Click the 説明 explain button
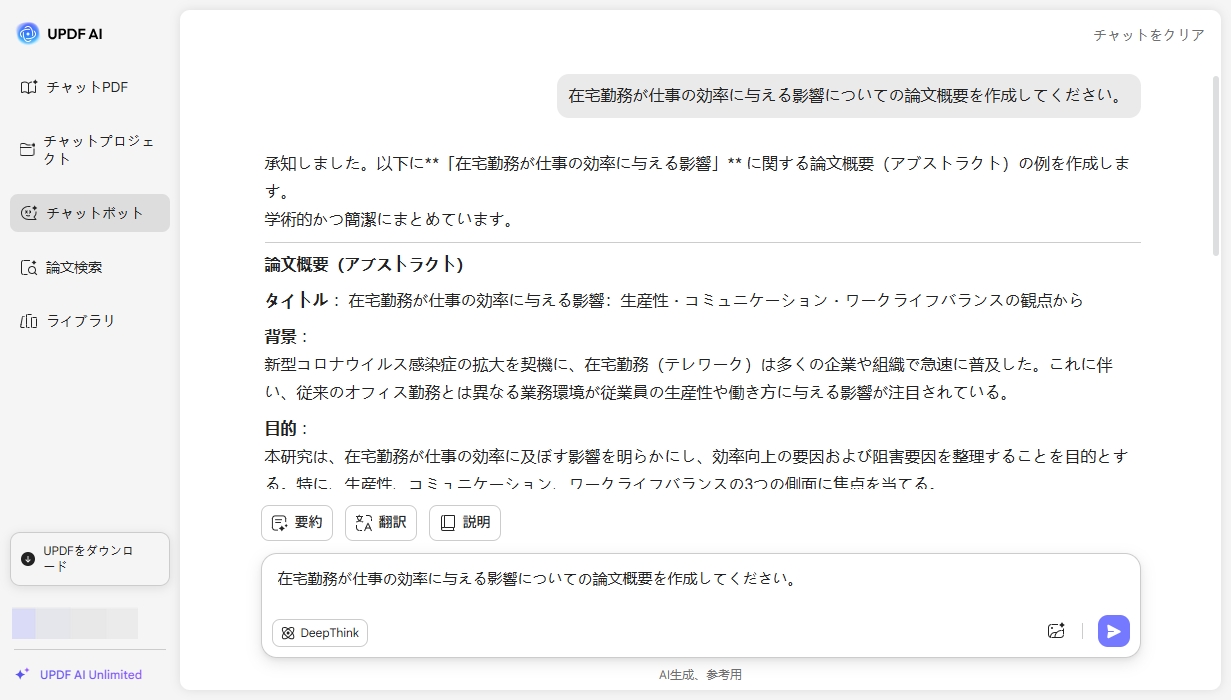 (465, 523)
